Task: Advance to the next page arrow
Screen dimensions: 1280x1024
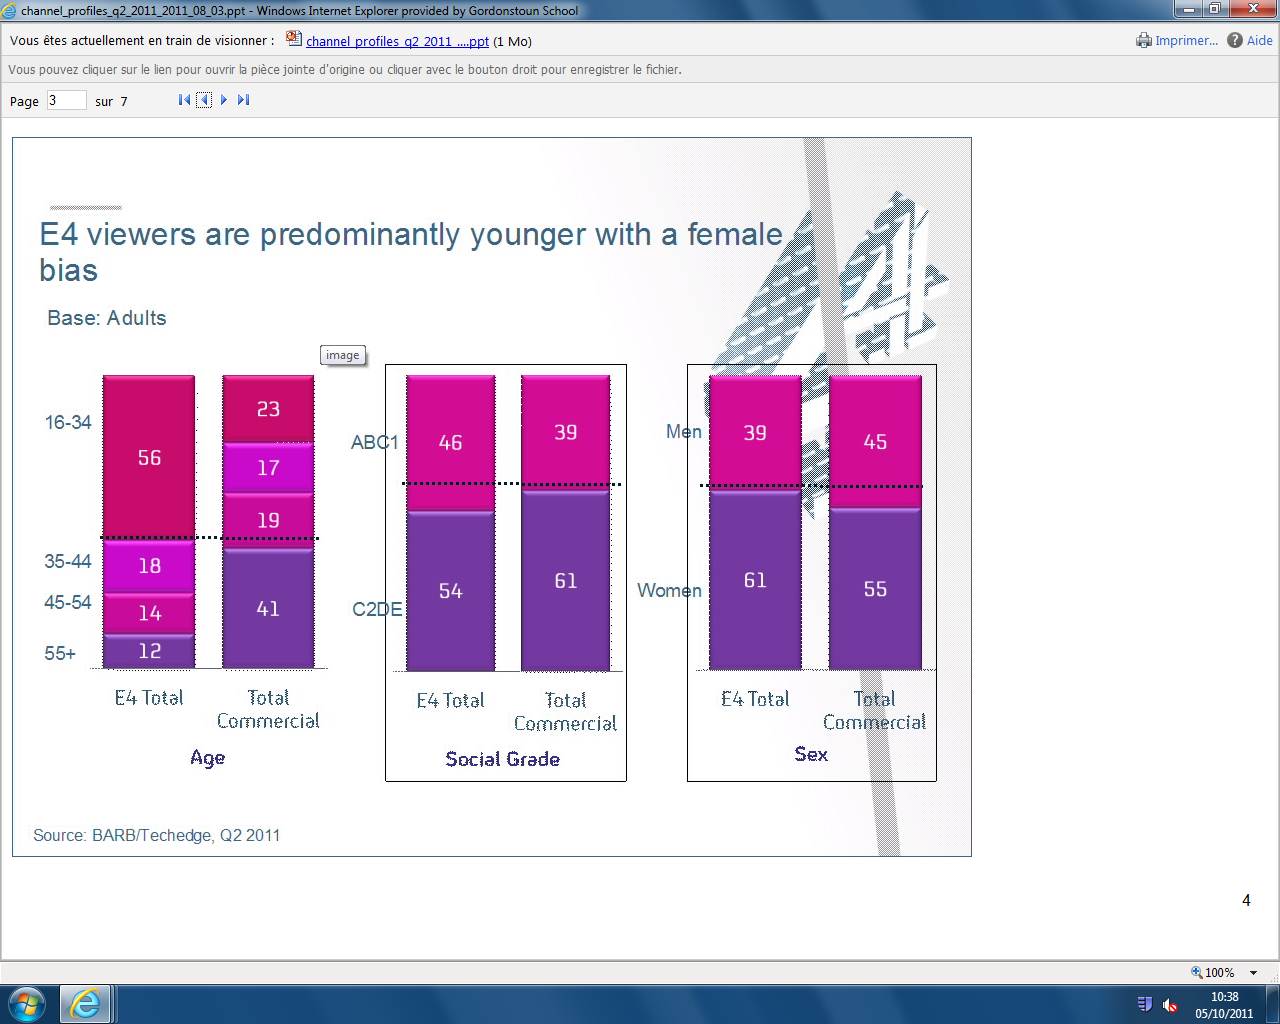Action: click(x=224, y=100)
